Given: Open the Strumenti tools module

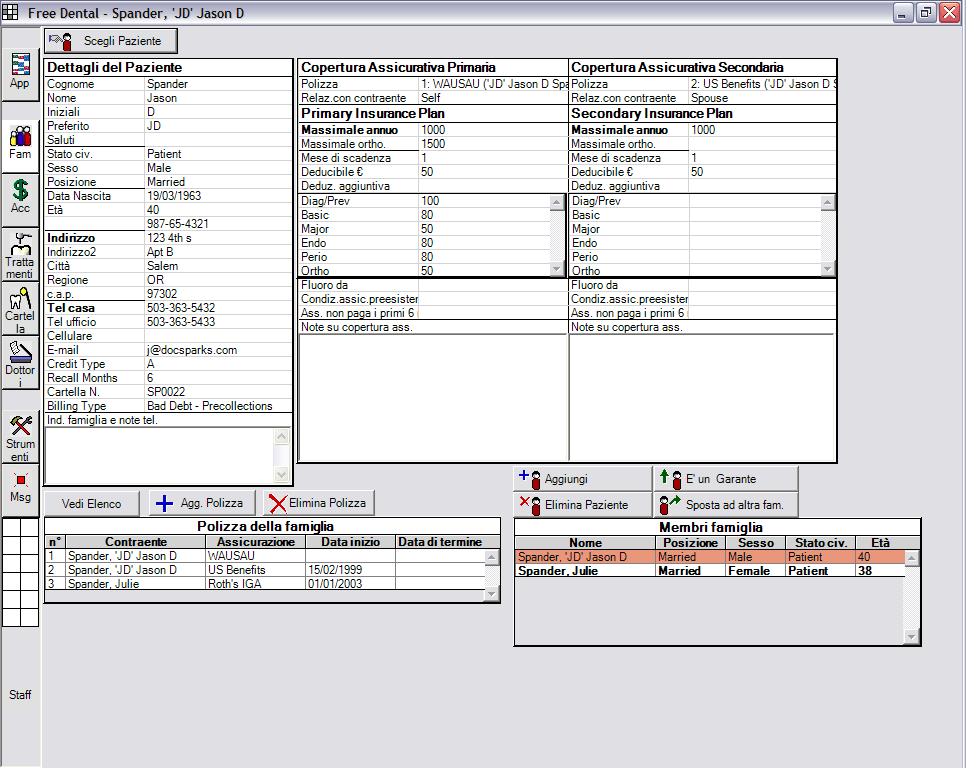Looking at the screenshot, I should 20,437.
